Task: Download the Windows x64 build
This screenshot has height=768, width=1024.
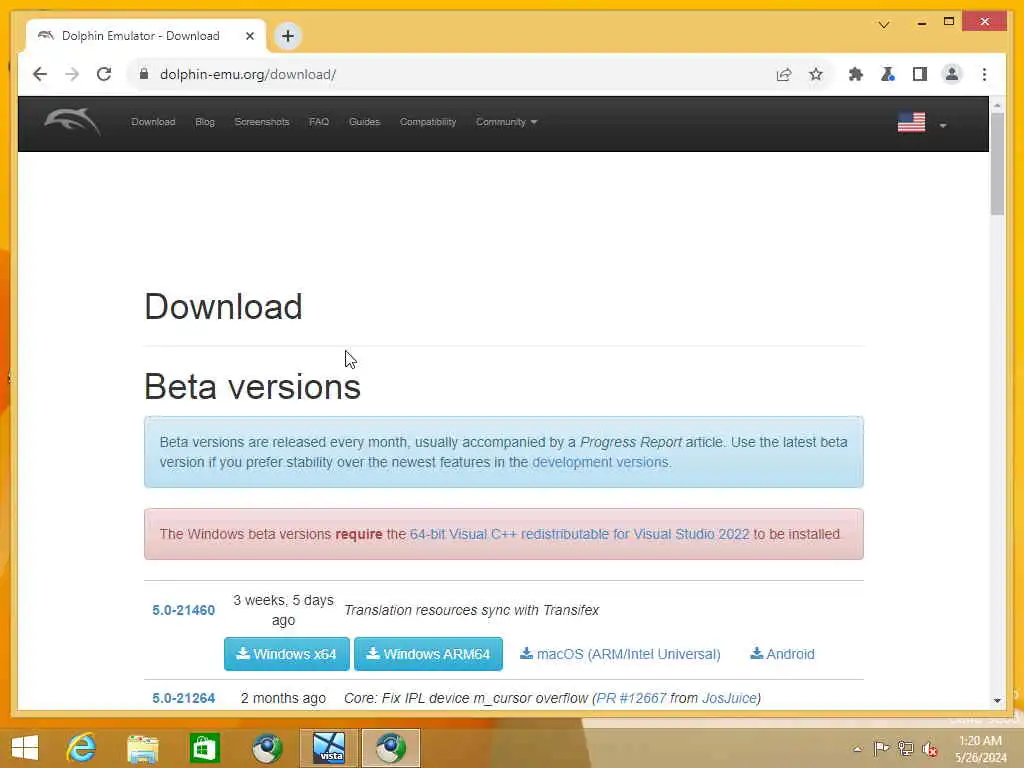Action: click(x=287, y=654)
